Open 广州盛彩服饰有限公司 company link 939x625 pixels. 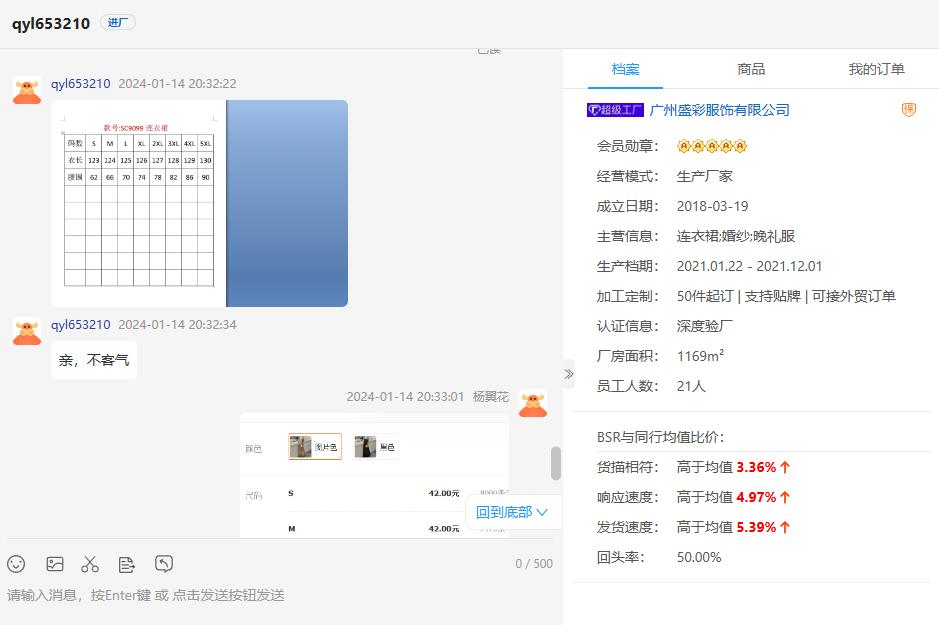click(719, 110)
